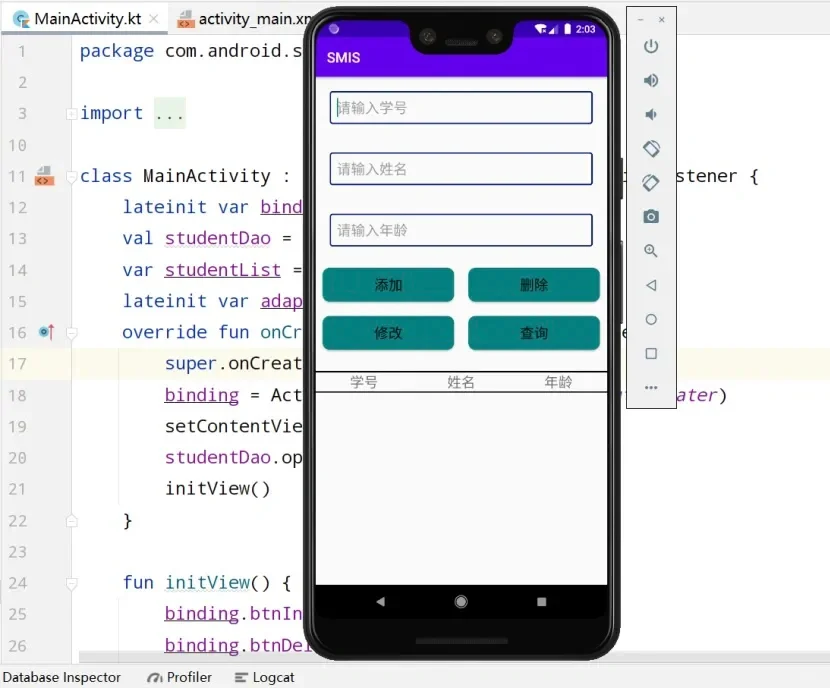Turn up volume via emulator volume-up icon

click(x=650, y=80)
